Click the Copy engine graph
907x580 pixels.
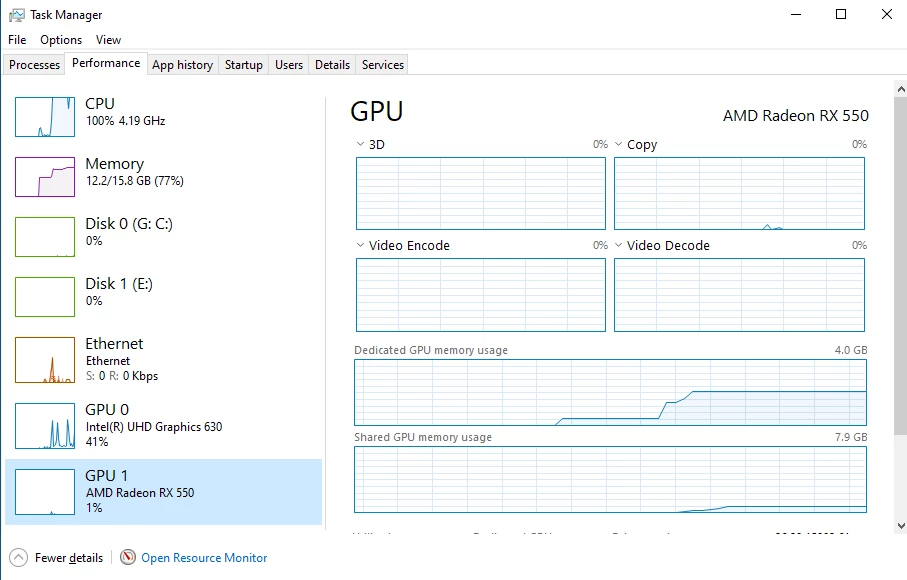pyautogui.click(x=739, y=193)
